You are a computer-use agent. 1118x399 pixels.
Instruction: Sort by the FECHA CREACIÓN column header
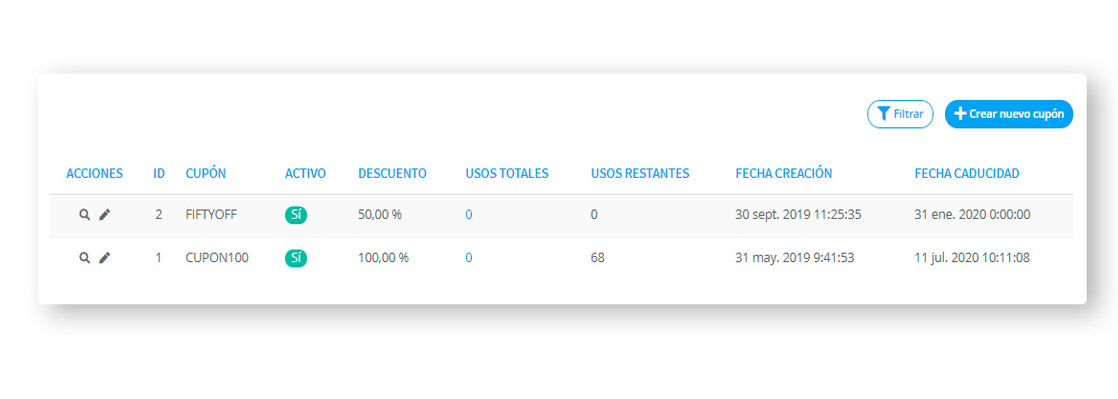coord(784,173)
